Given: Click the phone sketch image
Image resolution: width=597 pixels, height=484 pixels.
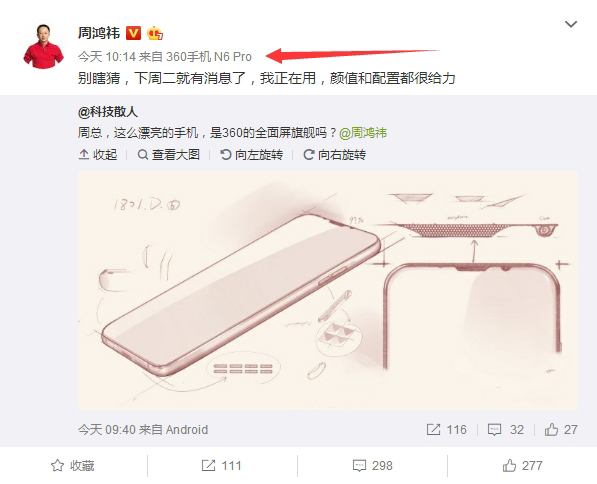Looking at the screenshot, I should [x=328, y=290].
